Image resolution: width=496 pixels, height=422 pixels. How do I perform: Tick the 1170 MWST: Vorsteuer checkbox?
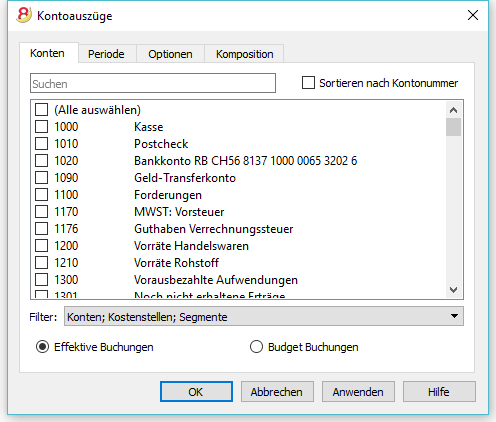41,212
